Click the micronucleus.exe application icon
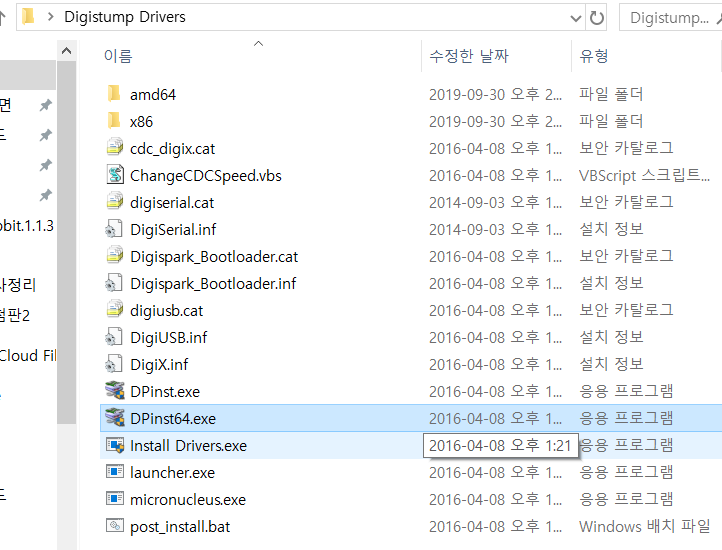Viewport: 722px width, 550px height. pyautogui.click(x=114, y=499)
